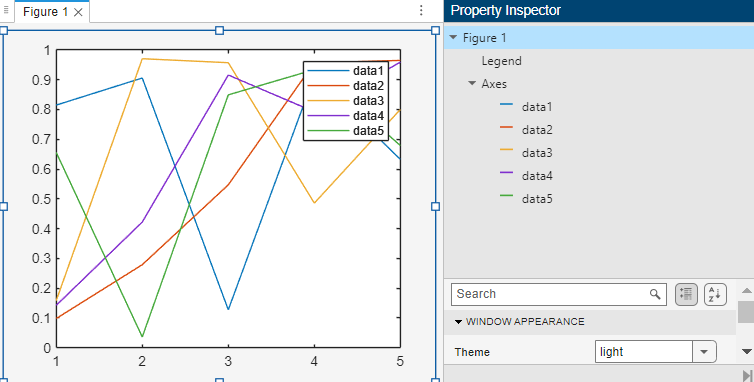The width and height of the screenshot is (754, 382).
Task: Click the blue data1 line icon in tree
Action: tap(506, 104)
